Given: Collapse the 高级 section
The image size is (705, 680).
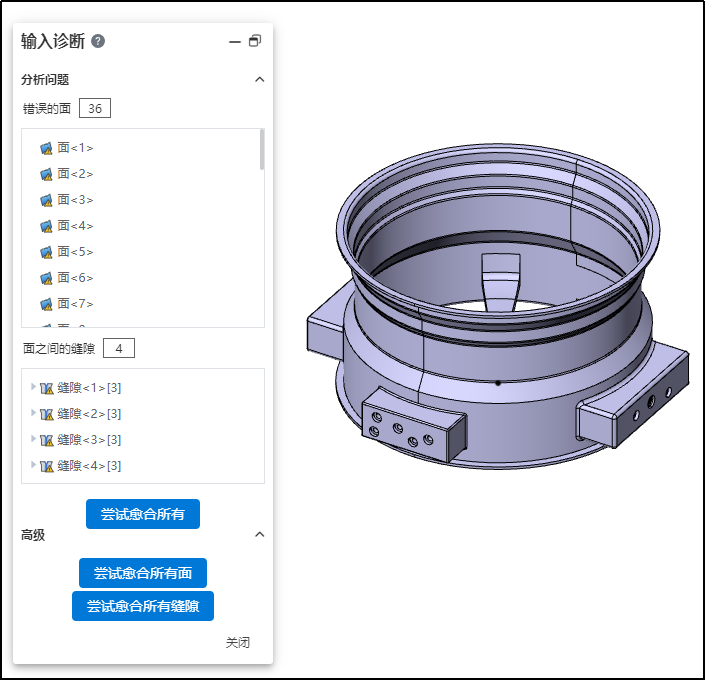Looking at the screenshot, I should click(x=259, y=535).
